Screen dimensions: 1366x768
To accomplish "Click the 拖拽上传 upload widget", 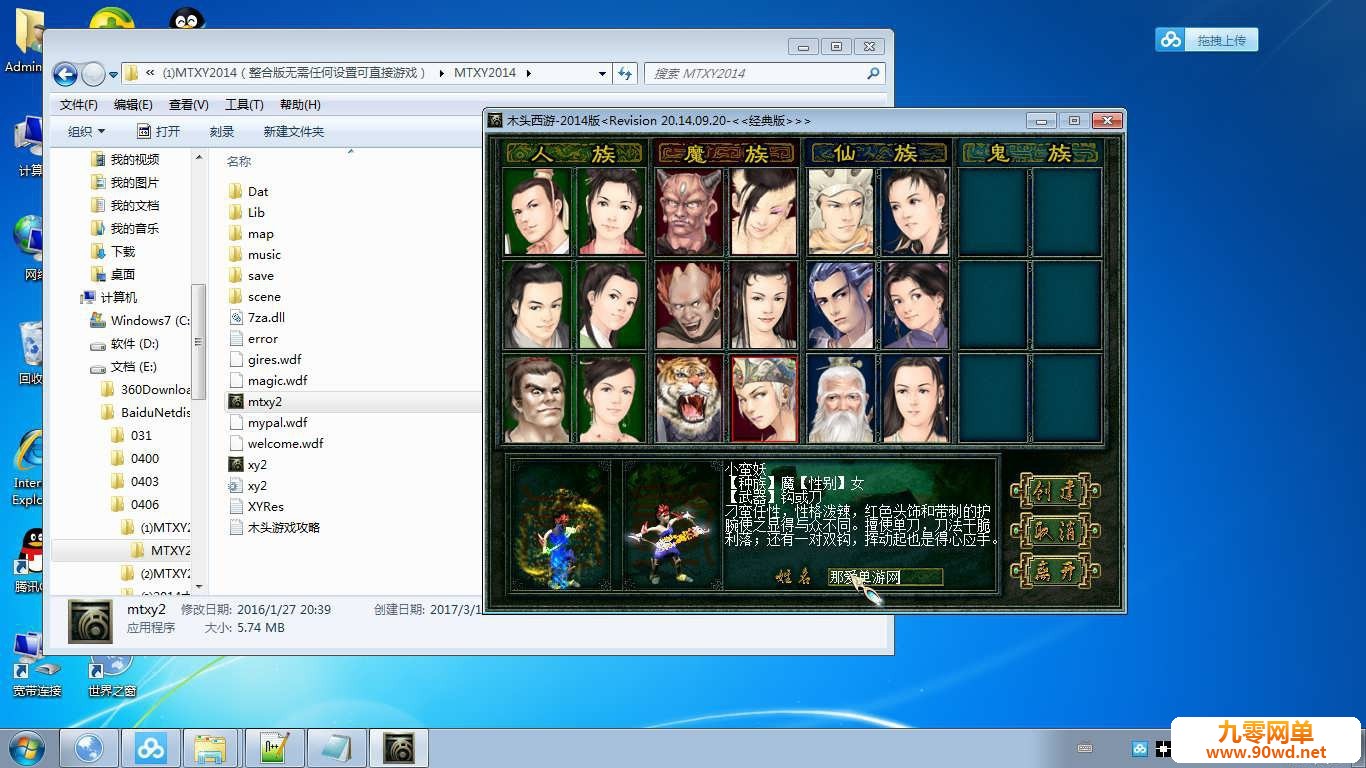I will (1207, 40).
